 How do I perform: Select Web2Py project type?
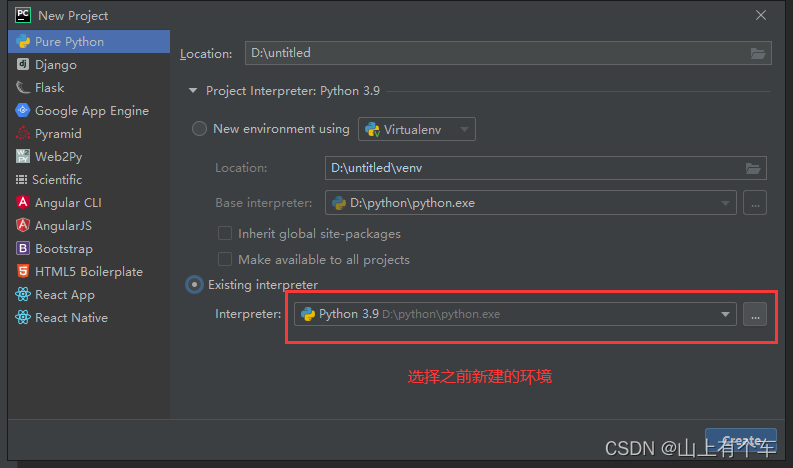click(x=89, y=156)
